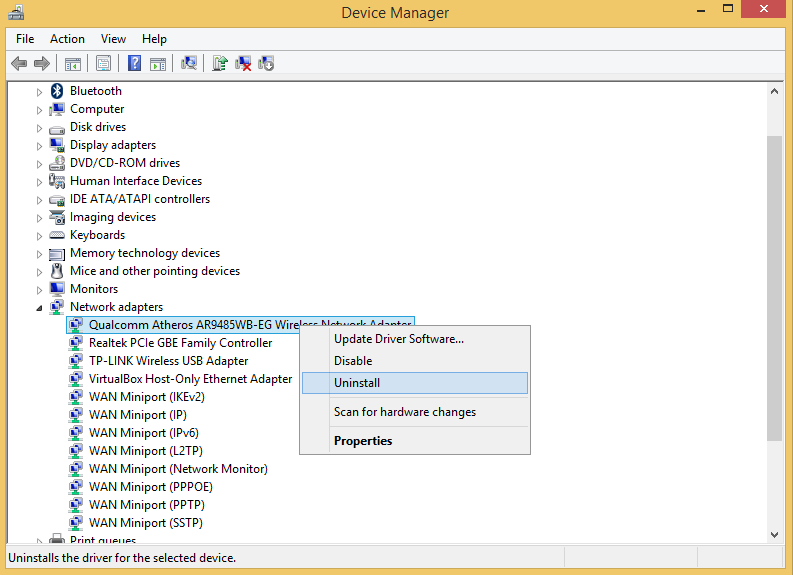Select WAN Miniport (PPTP)

point(147,505)
